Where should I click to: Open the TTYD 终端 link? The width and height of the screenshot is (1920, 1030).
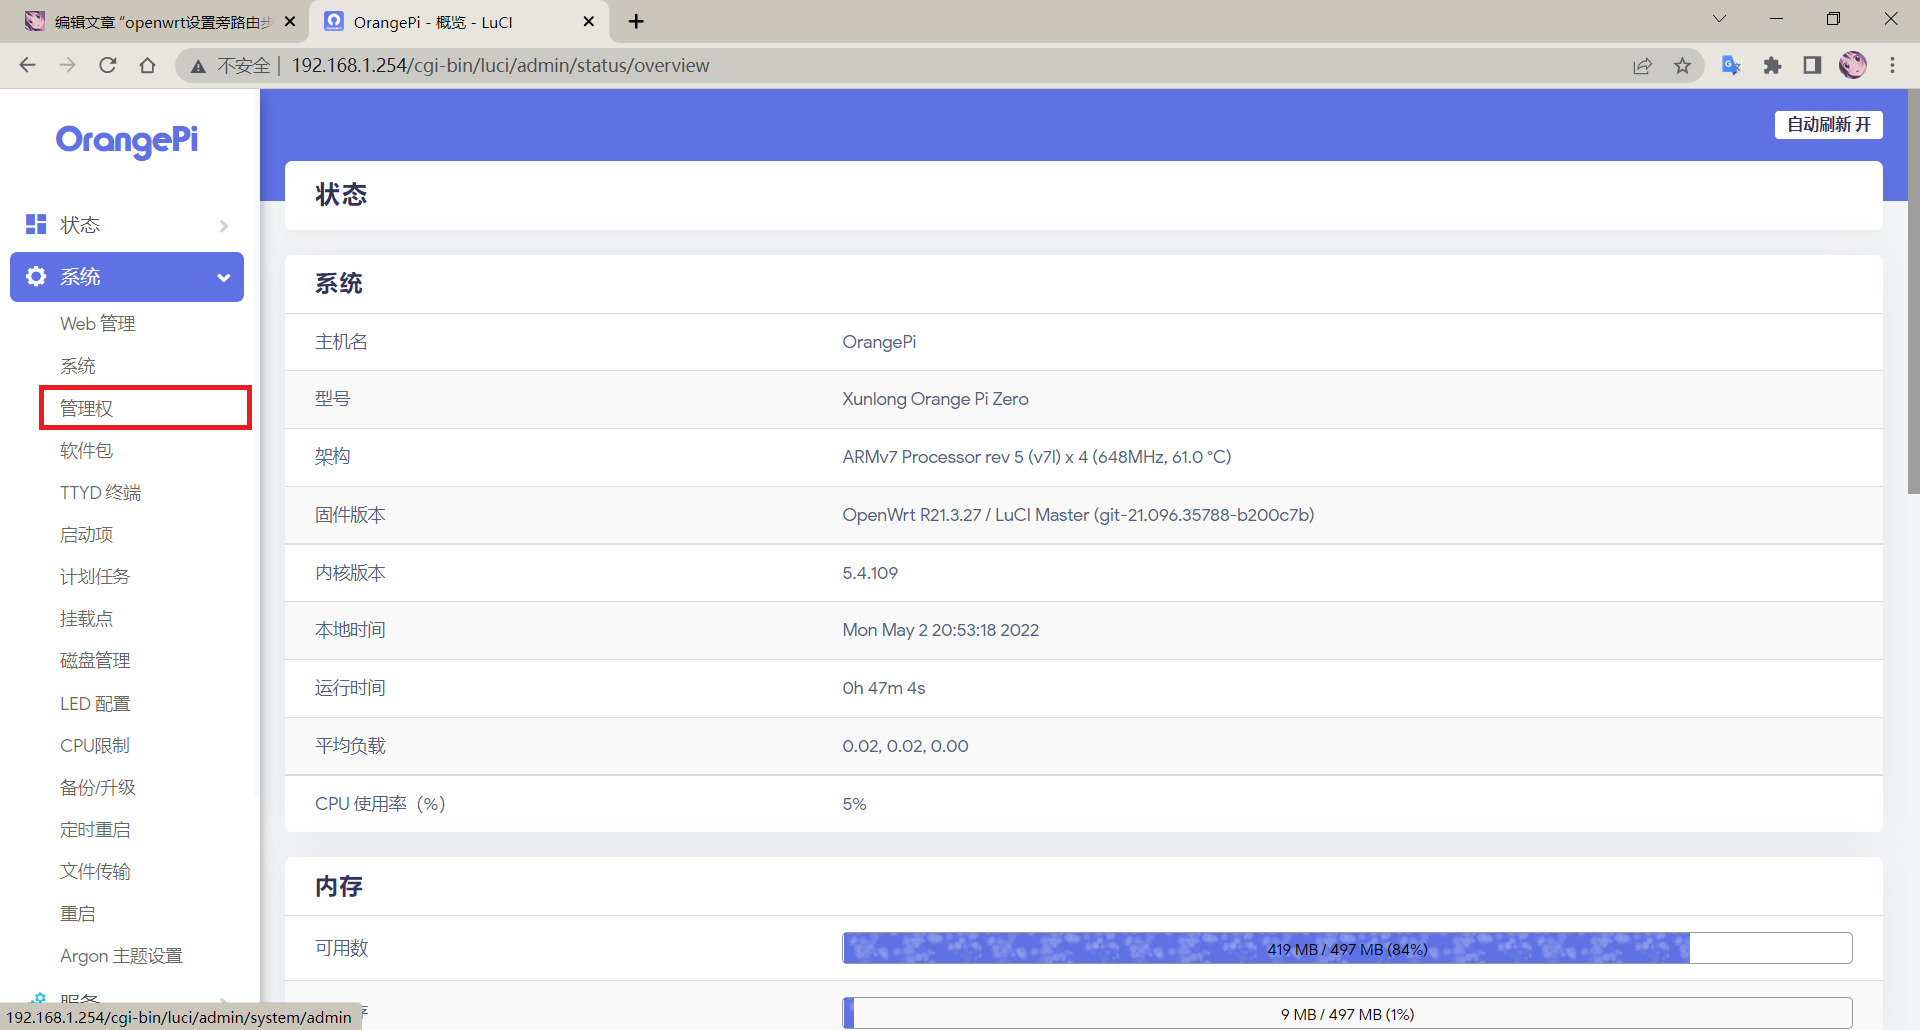100,492
